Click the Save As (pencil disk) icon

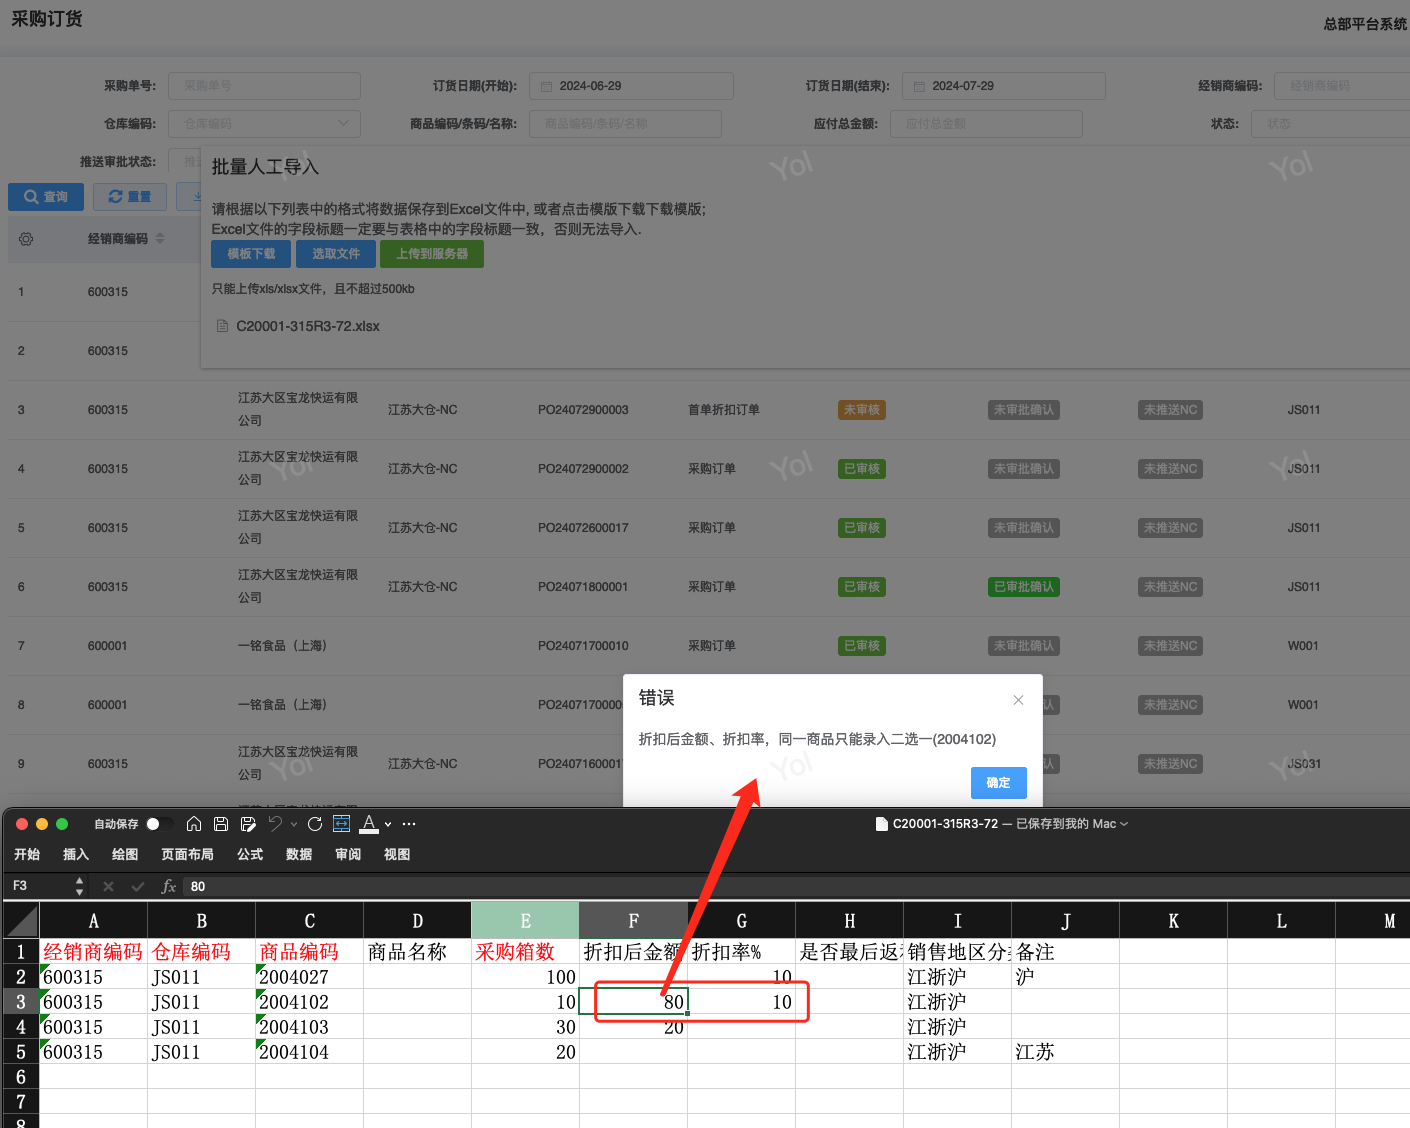248,824
